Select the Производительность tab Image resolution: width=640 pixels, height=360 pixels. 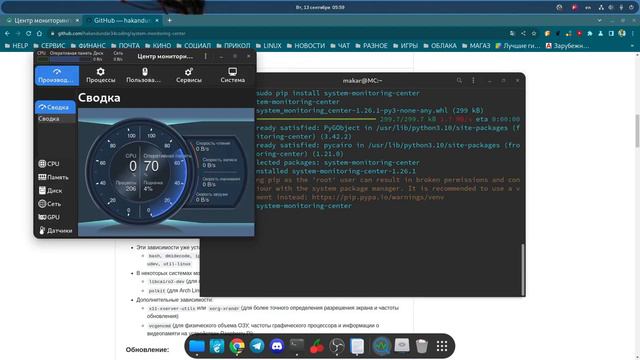[x=57, y=76]
